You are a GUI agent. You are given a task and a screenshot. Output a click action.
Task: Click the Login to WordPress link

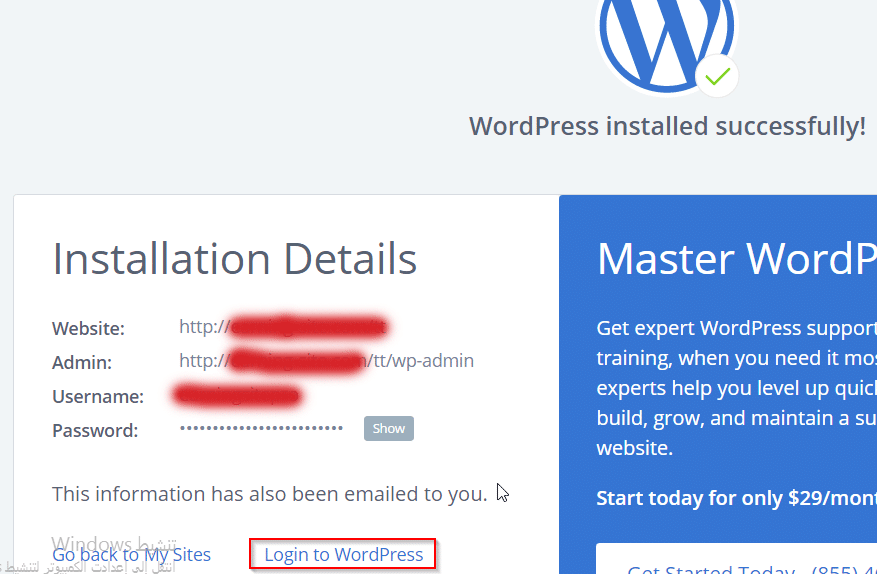pyautogui.click(x=343, y=554)
